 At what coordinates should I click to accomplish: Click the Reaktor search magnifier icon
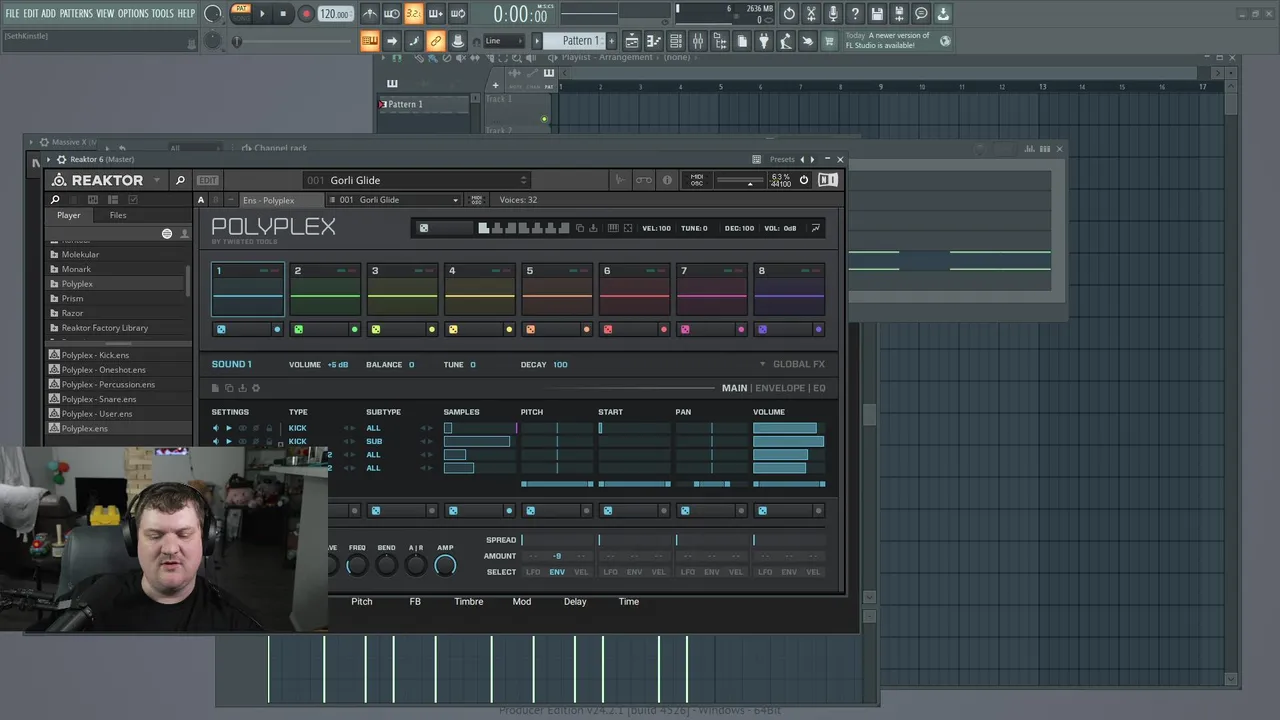pyautogui.click(x=180, y=180)
